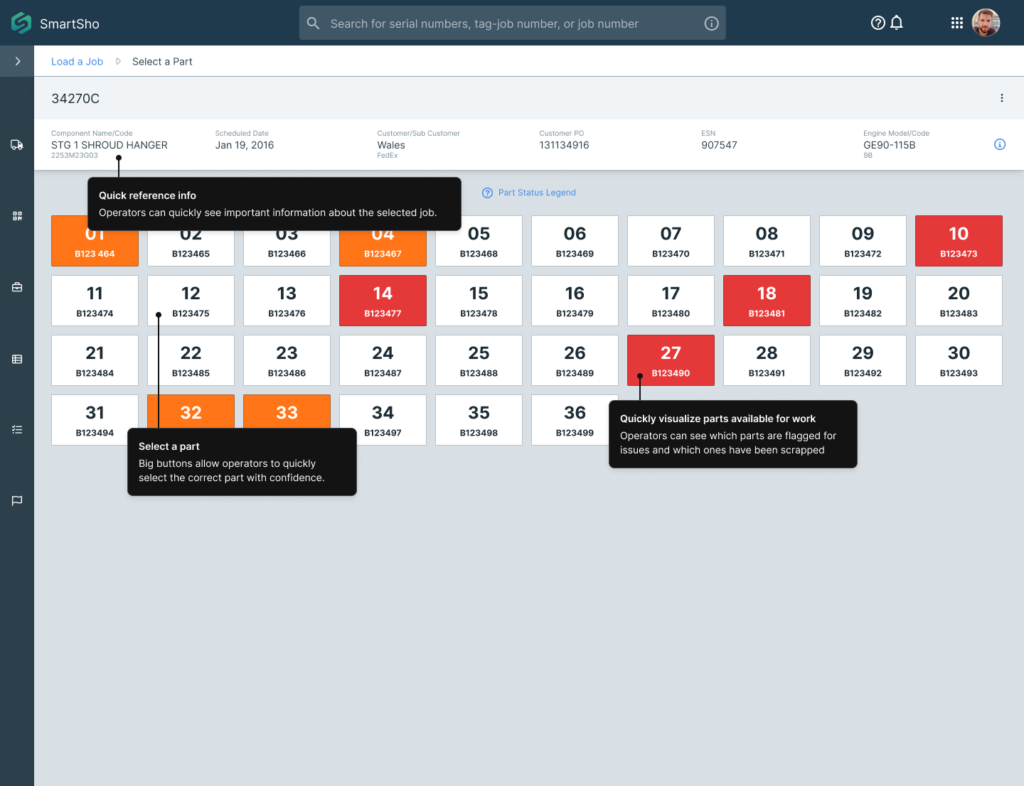Image resolution: width=1024 pixels, height=786 pixels.
Task: Click the blue info icon beside Engine Model
Action: (x=999, y=145)
